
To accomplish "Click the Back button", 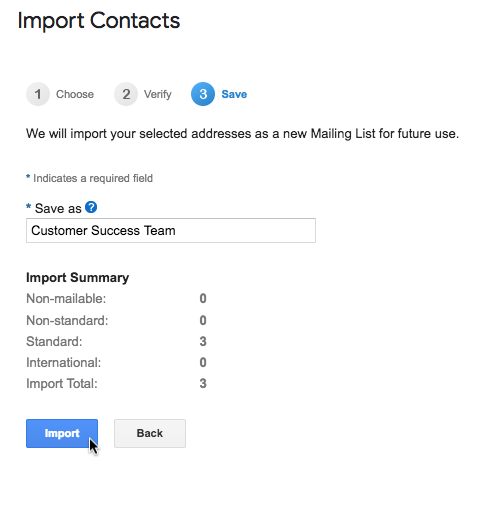I will (x=150, y=433).
